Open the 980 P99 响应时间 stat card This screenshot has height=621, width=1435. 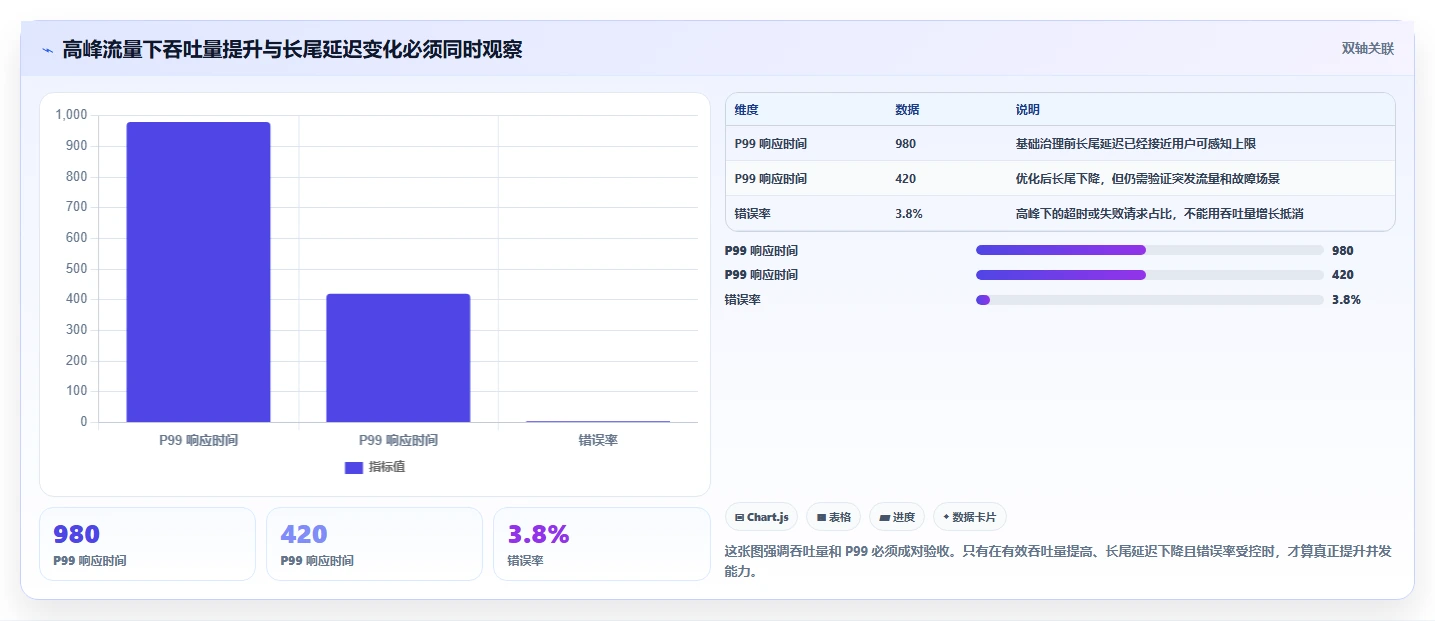pyautogui.click(x=147, y=544)
